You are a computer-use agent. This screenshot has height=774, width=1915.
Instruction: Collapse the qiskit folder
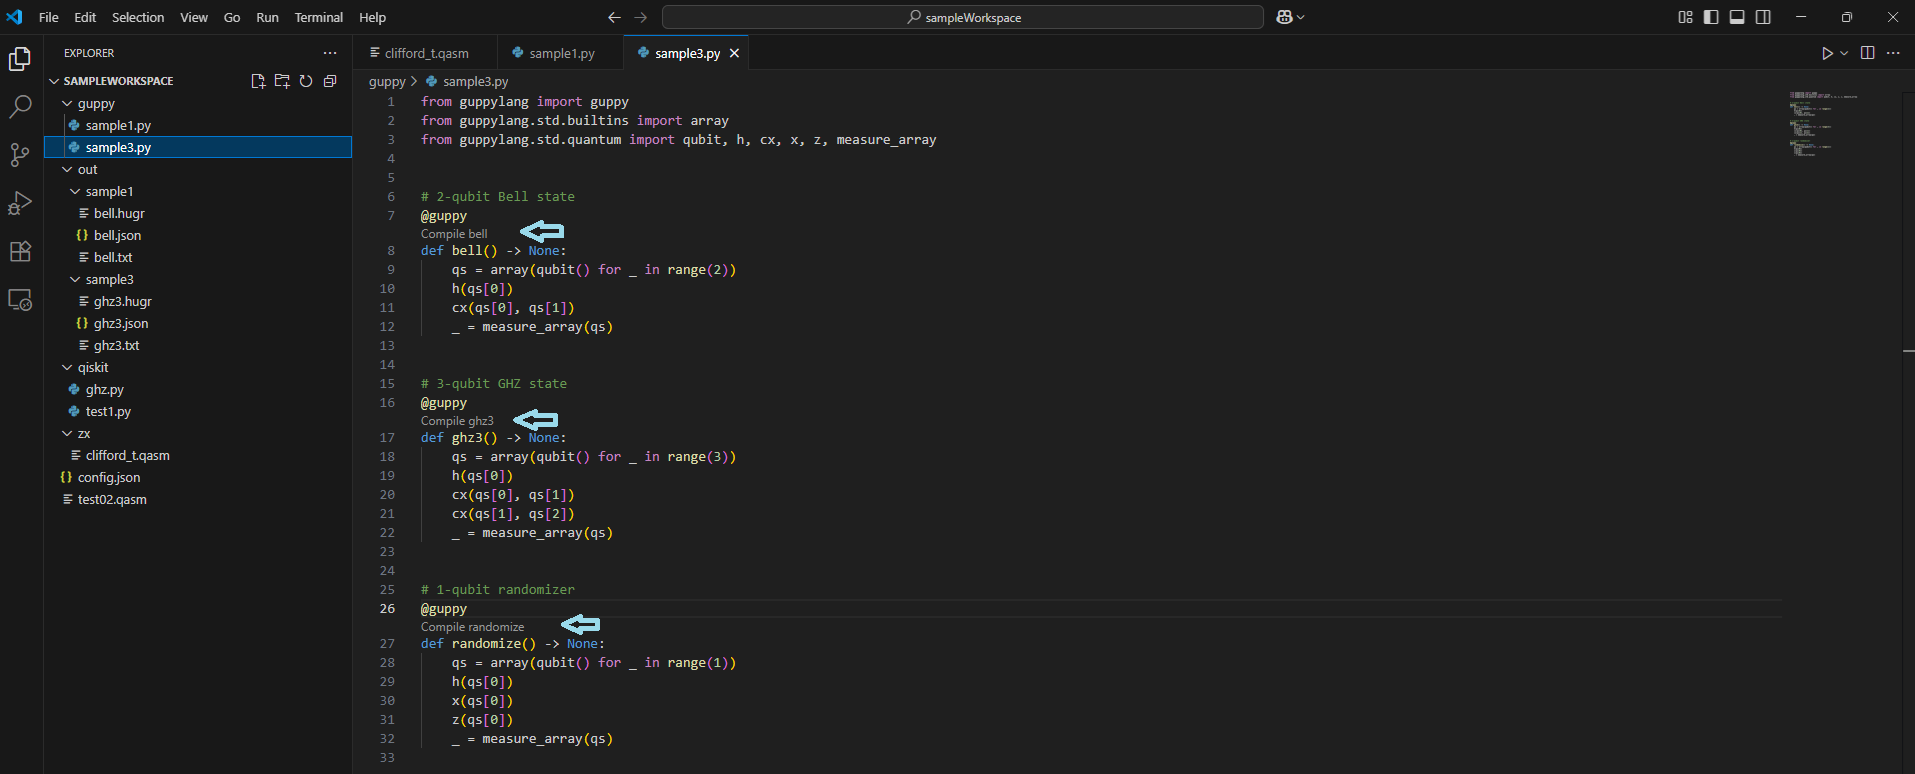click(67, 368)
